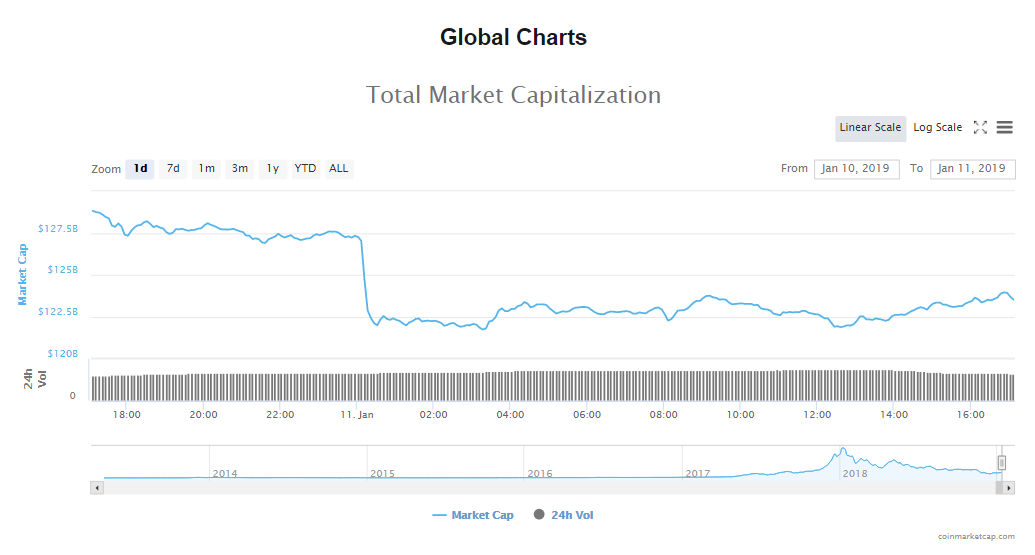Click the navigator left scroll arrow
The width and height of the screenshot is (1035, 555).
click(97, 487)
